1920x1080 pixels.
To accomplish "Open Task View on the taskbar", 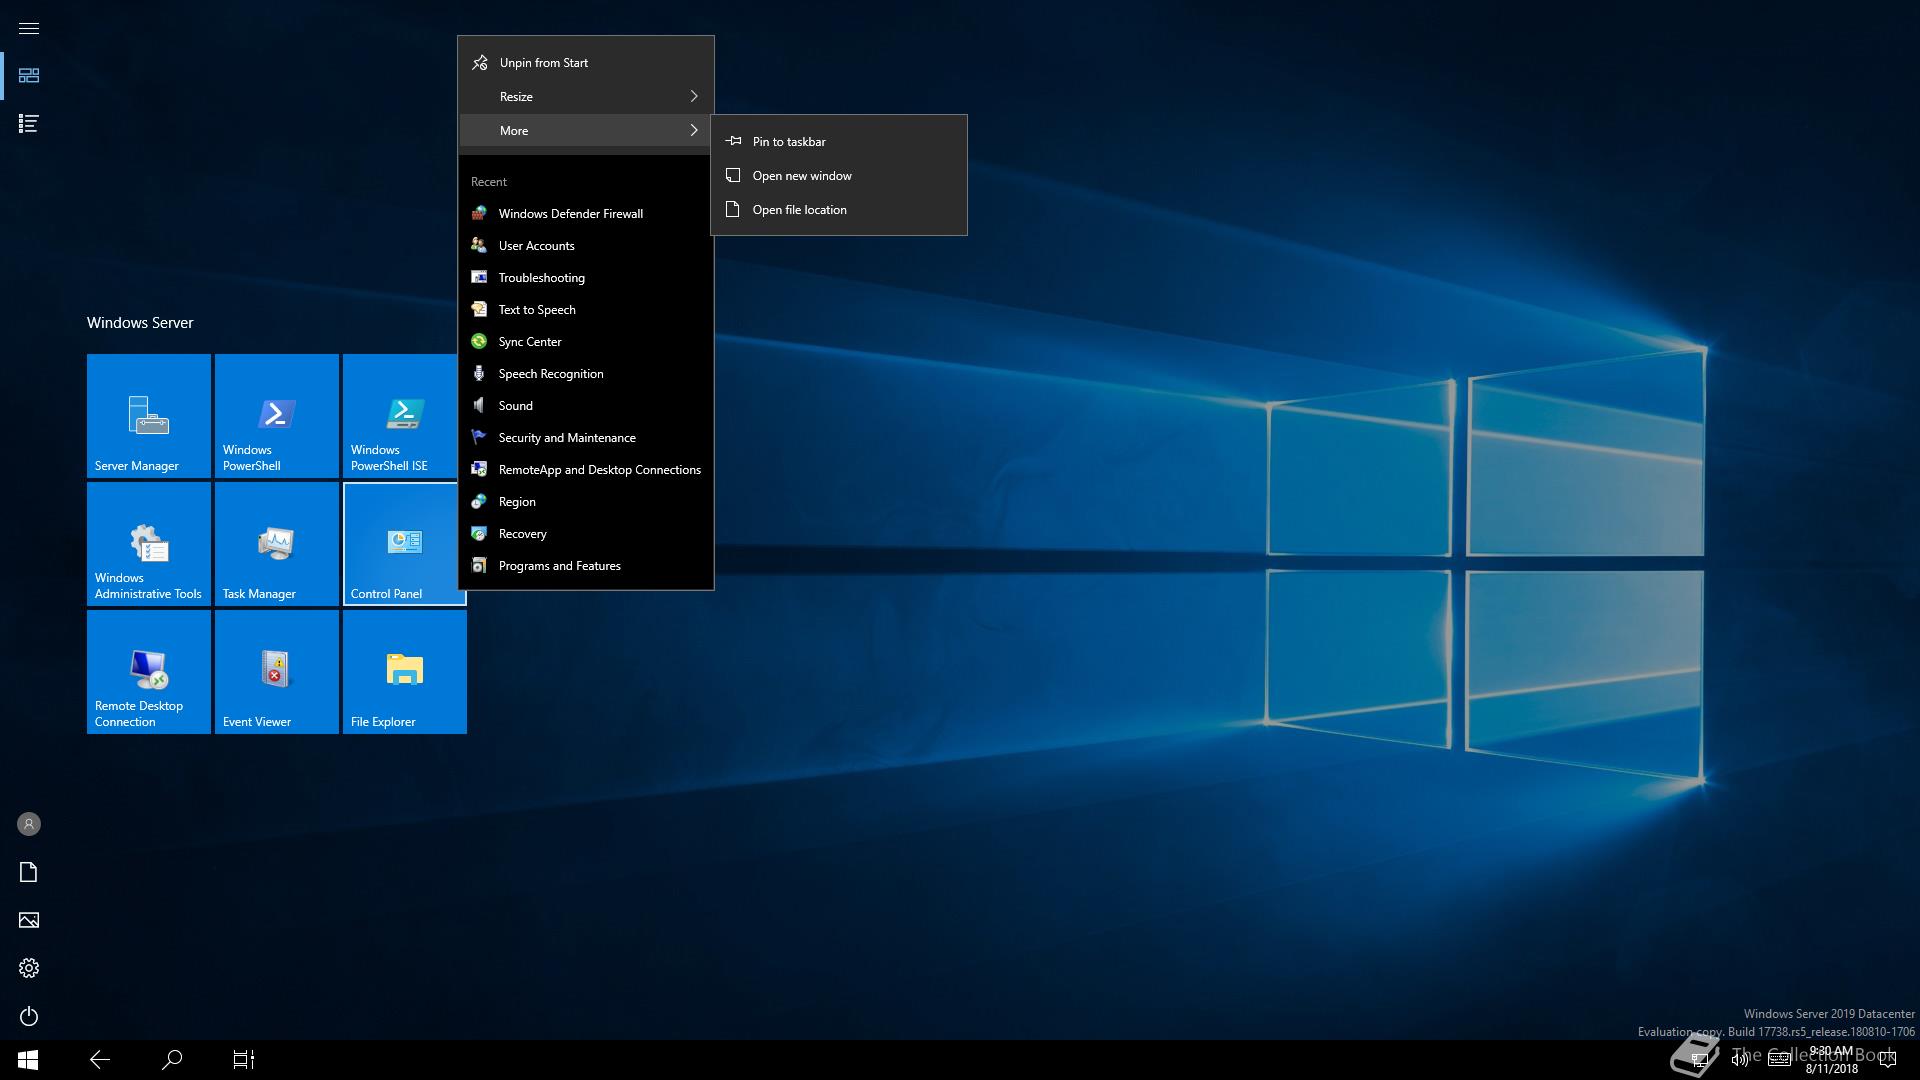I will click(244, 1060).
